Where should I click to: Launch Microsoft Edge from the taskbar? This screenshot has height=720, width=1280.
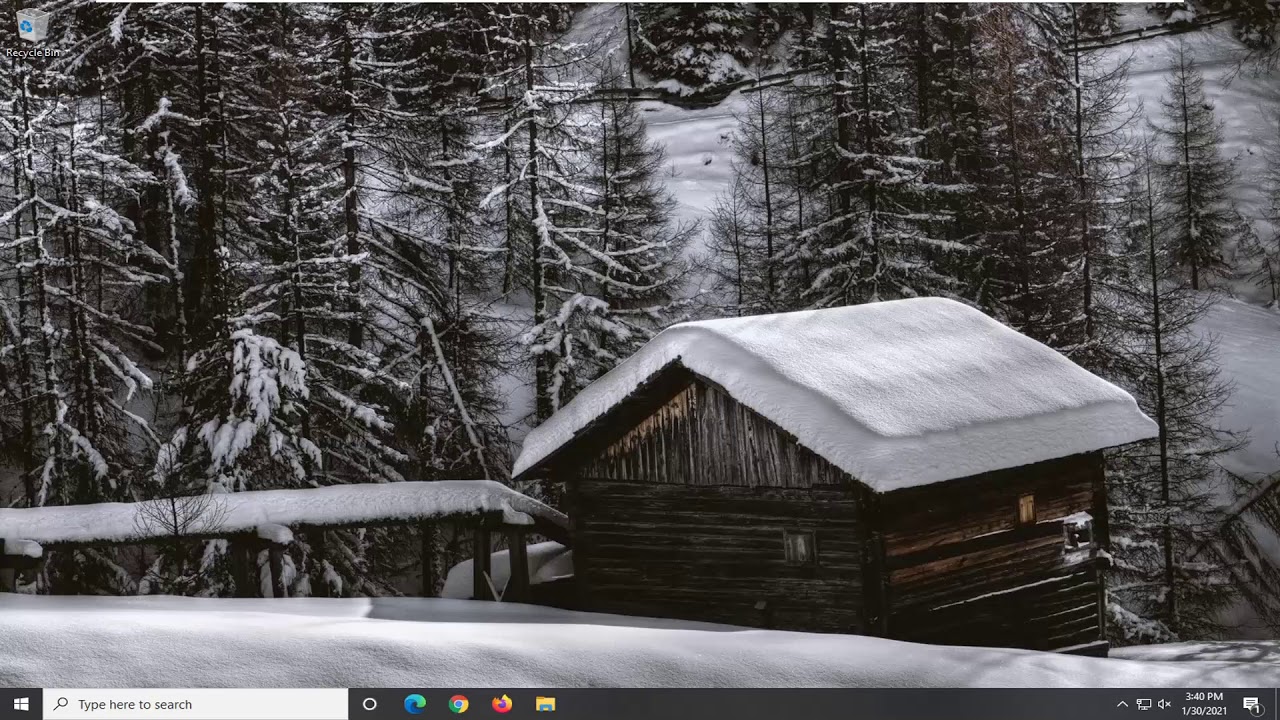tap(414, 704)
